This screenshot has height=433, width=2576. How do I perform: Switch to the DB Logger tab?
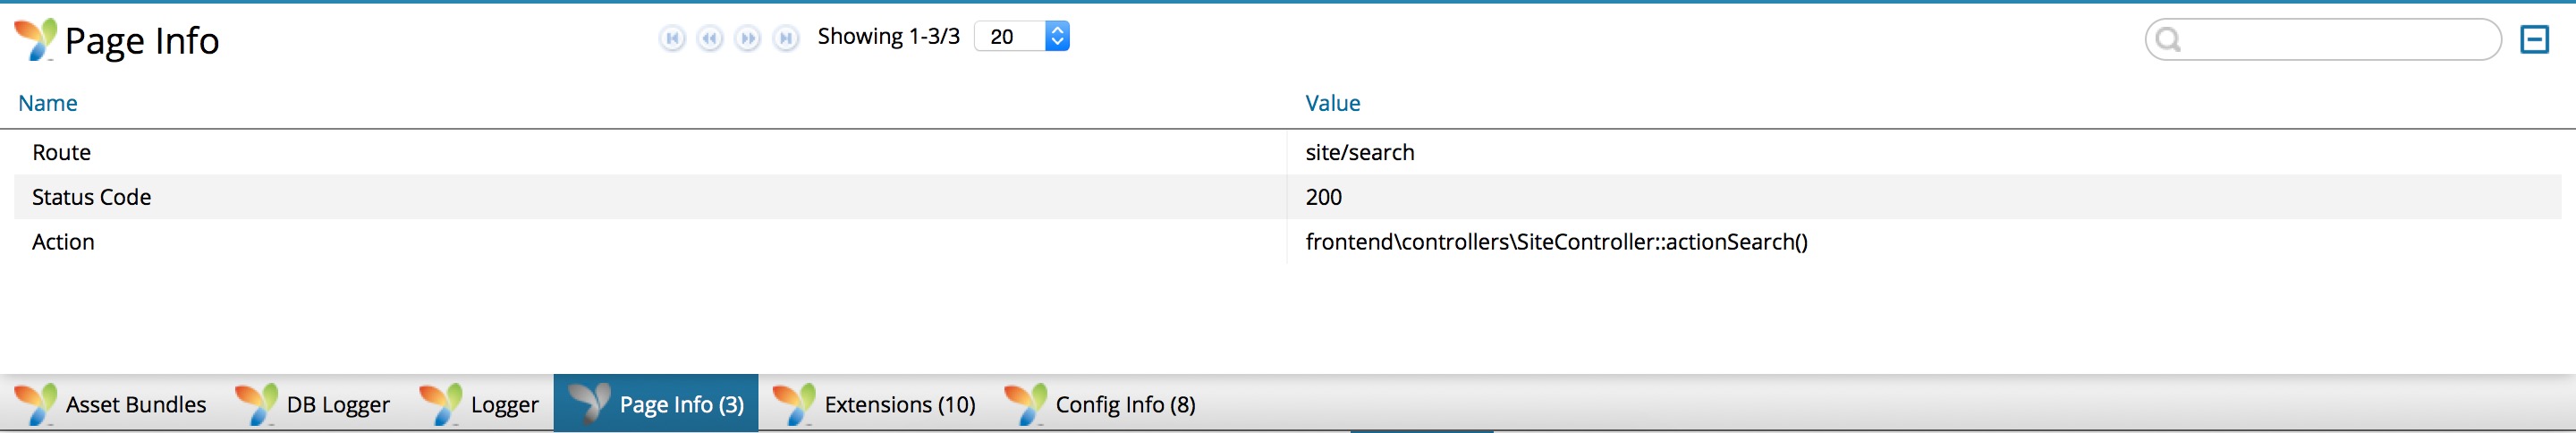click(313, 404)
